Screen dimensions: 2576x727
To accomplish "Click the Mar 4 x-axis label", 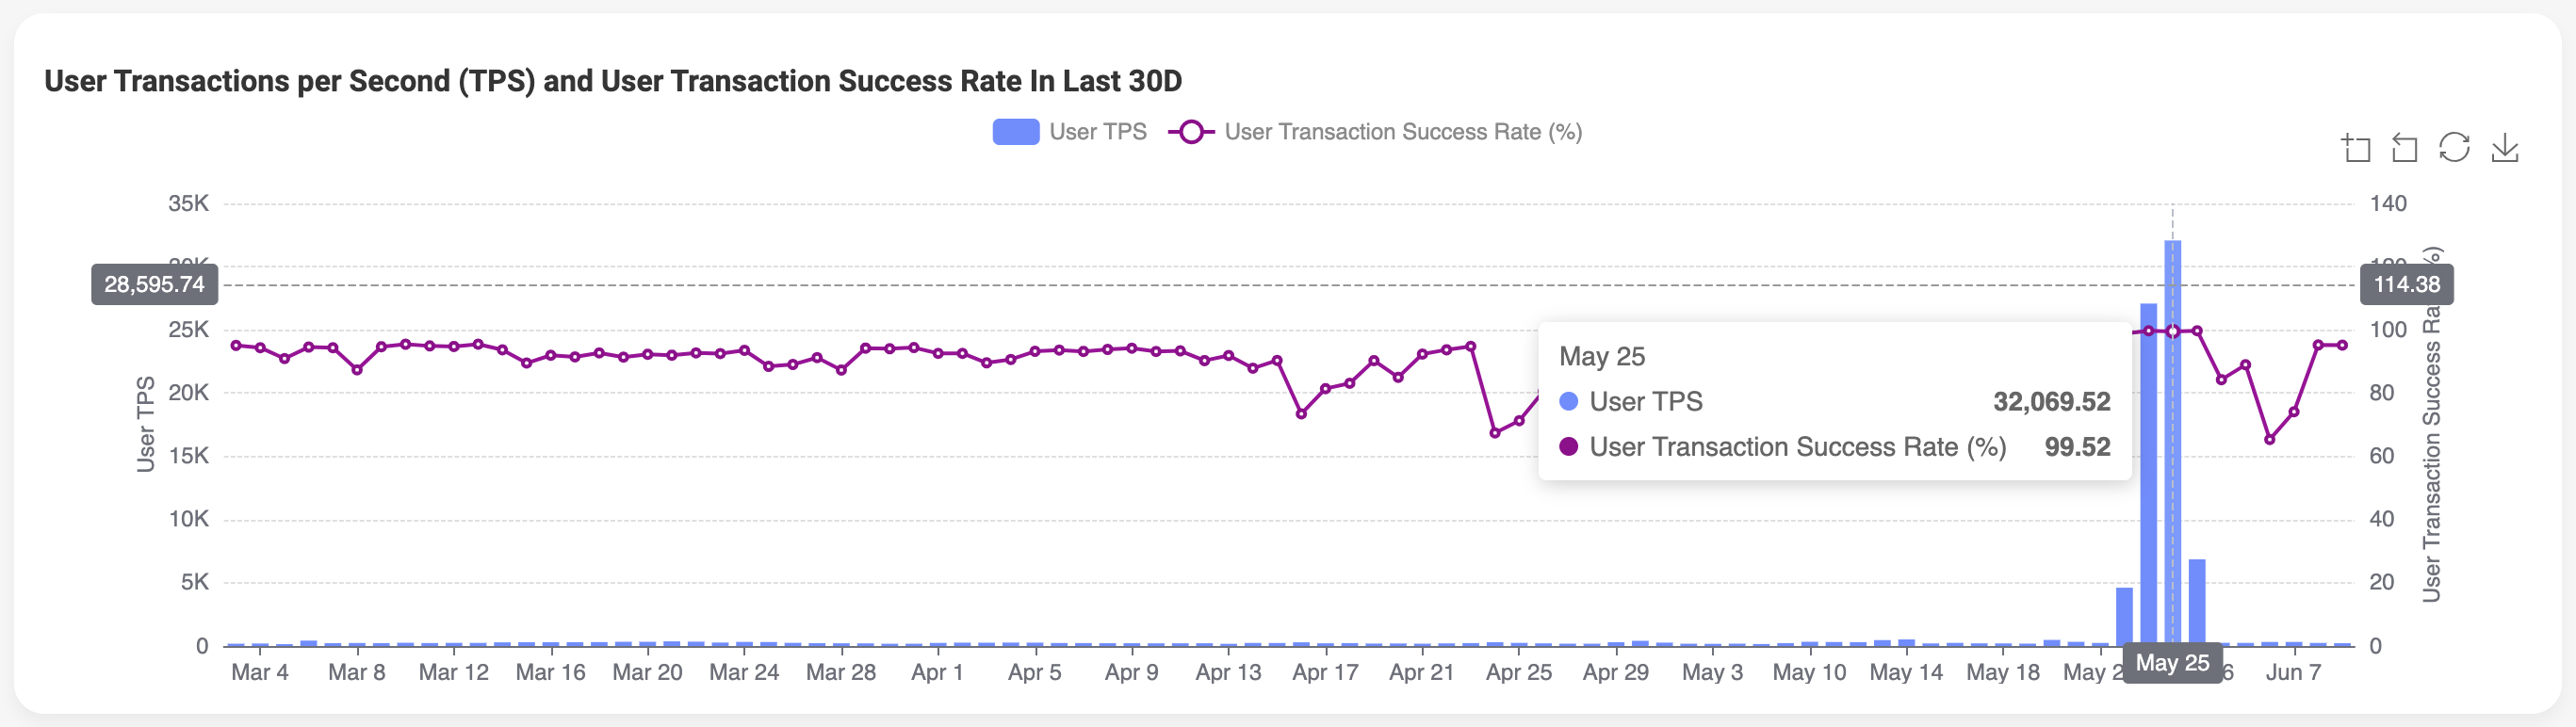I will point(260,672).
